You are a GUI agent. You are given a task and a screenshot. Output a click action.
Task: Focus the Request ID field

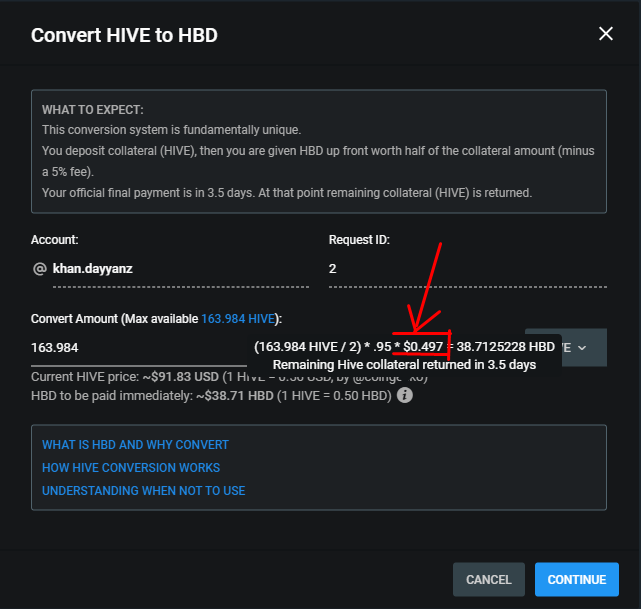click(468, 269)
